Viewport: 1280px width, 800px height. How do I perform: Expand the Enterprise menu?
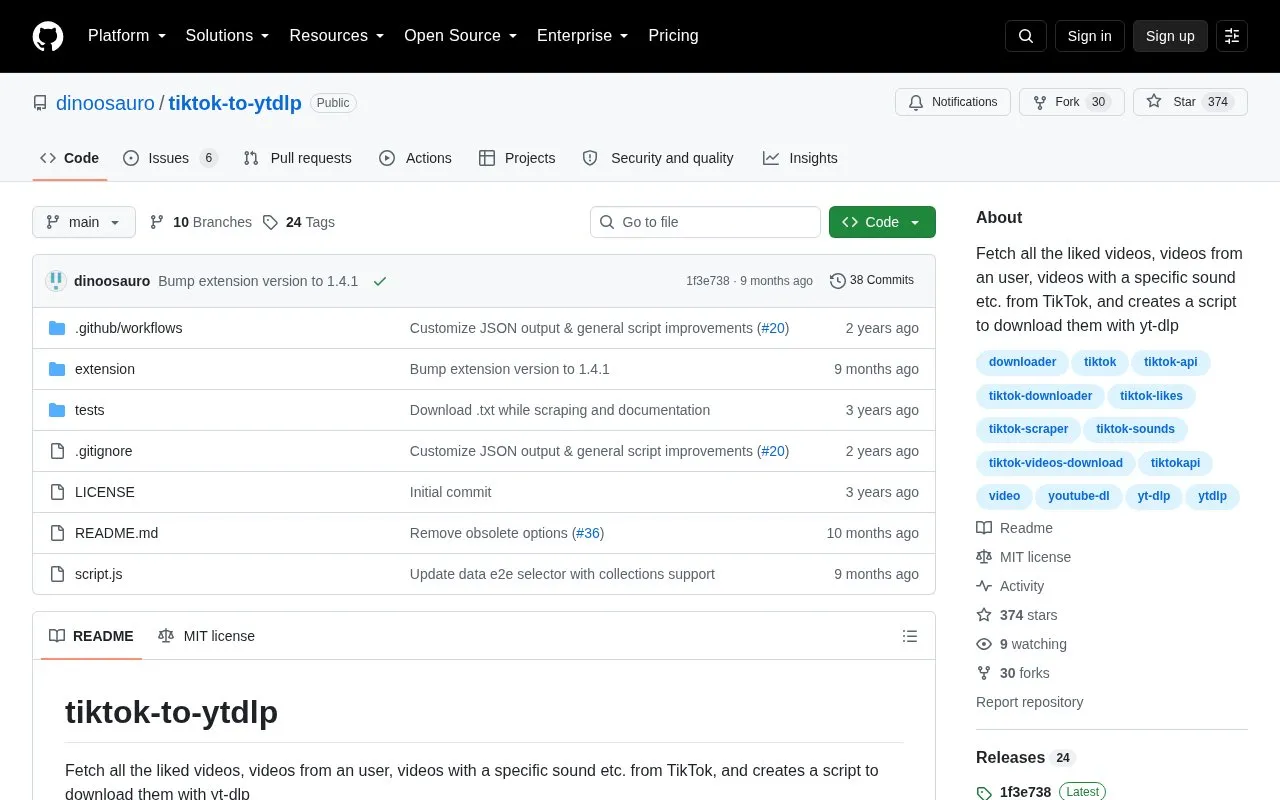582,36
